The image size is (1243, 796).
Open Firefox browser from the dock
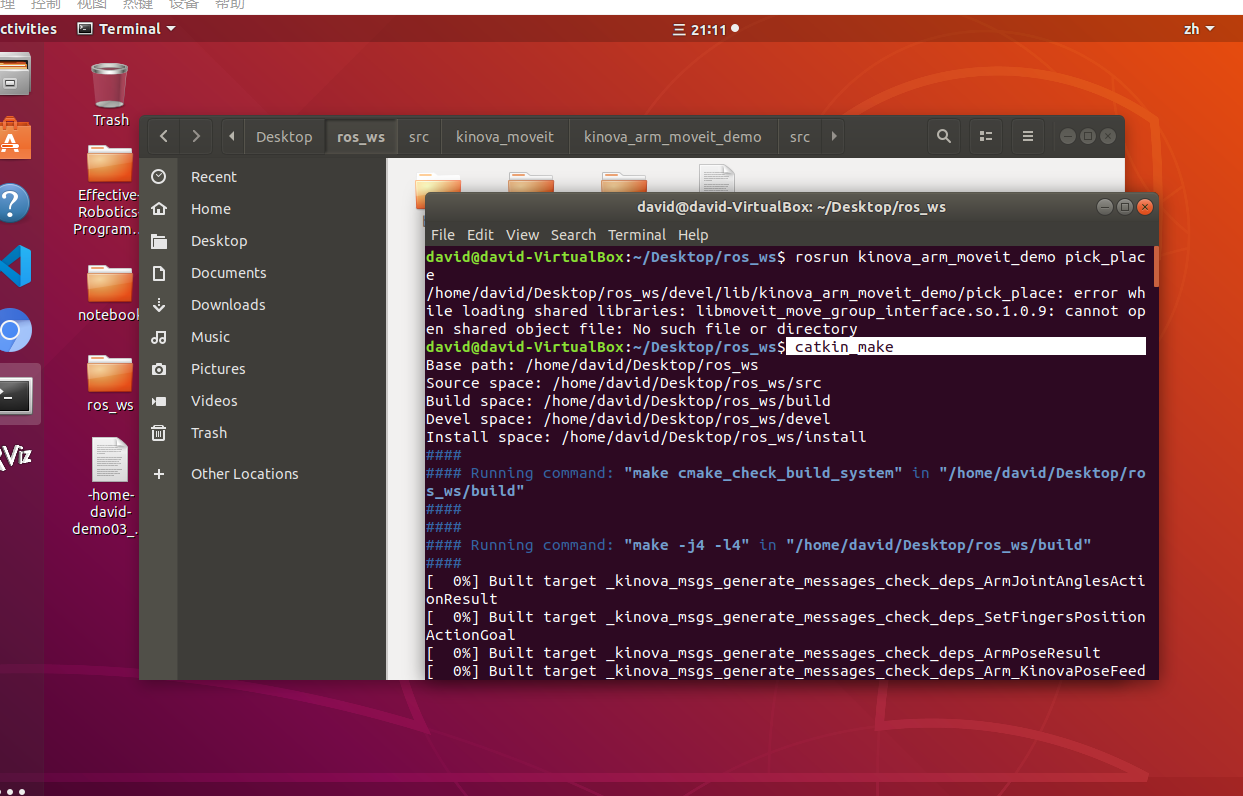pos(15,330)
